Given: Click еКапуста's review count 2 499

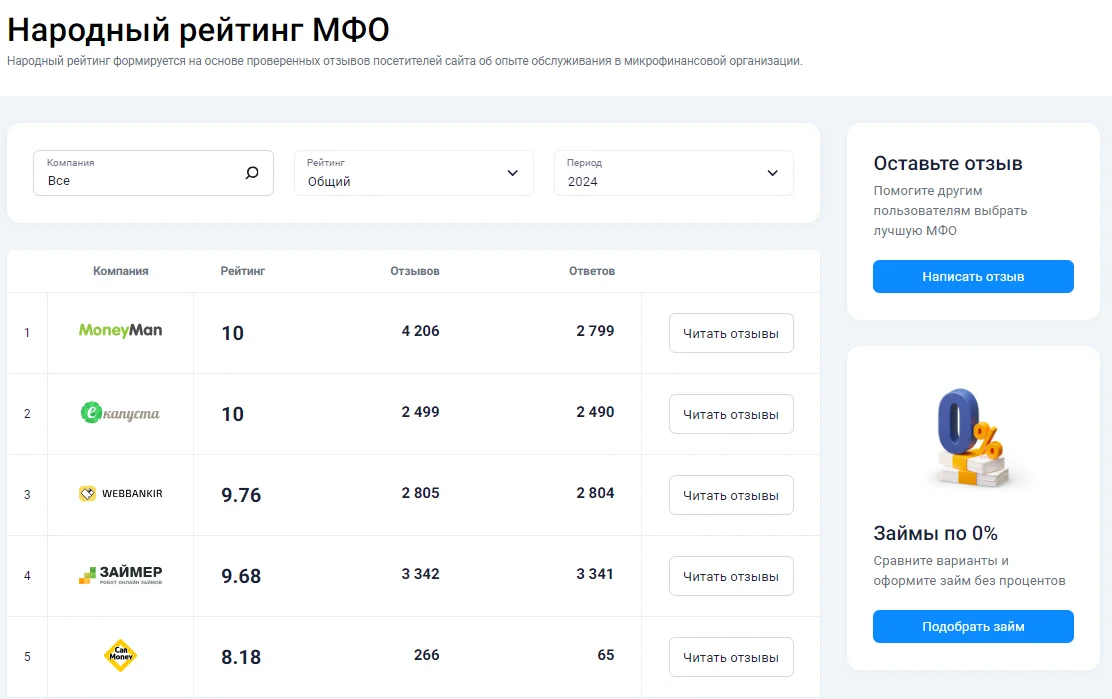Looking at the screenshot, I should point(421,412).
